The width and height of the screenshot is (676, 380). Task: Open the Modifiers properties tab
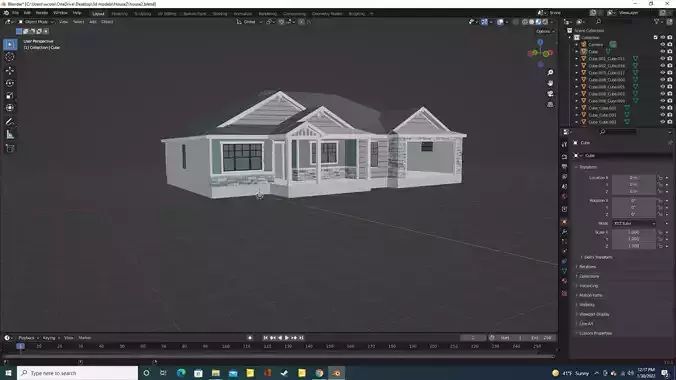[x=564, y=232]
